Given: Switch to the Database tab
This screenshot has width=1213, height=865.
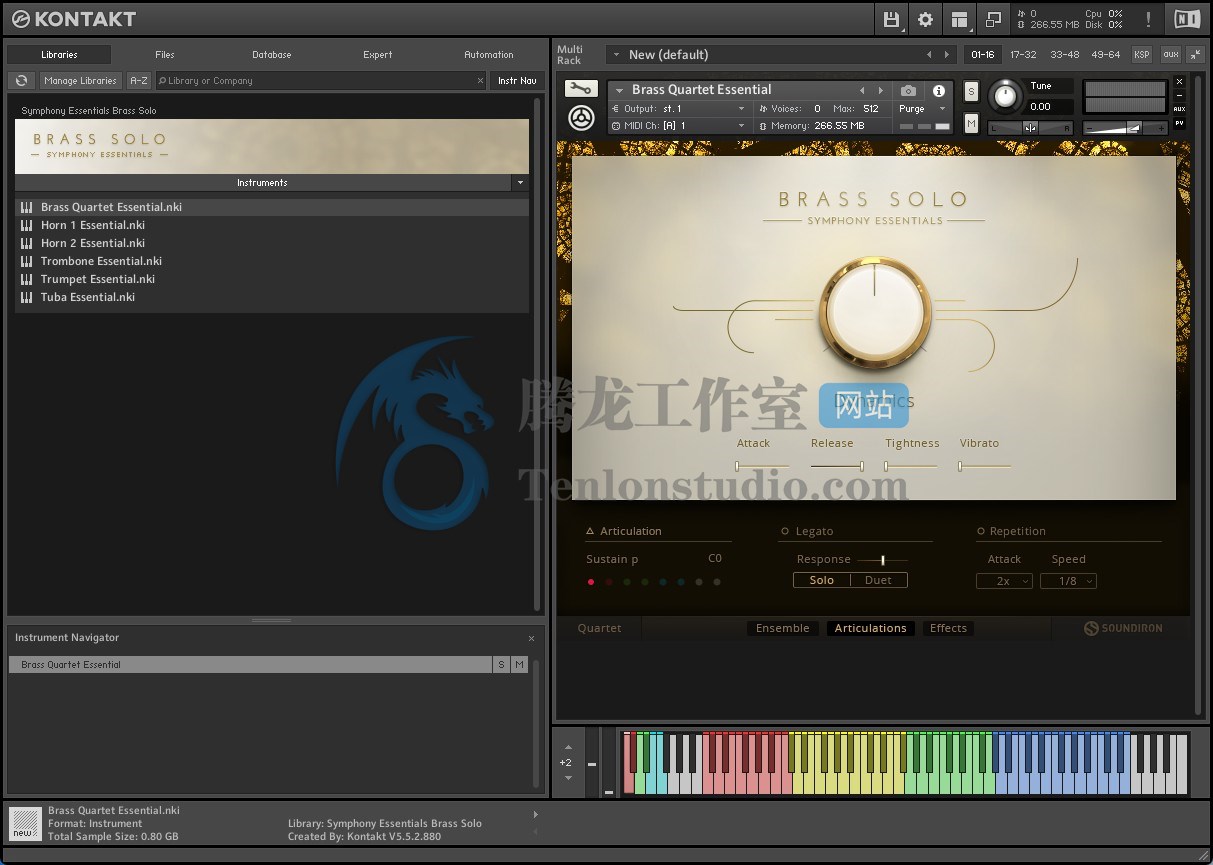Looking at the screenshot, I should click(x=272, y=55).
